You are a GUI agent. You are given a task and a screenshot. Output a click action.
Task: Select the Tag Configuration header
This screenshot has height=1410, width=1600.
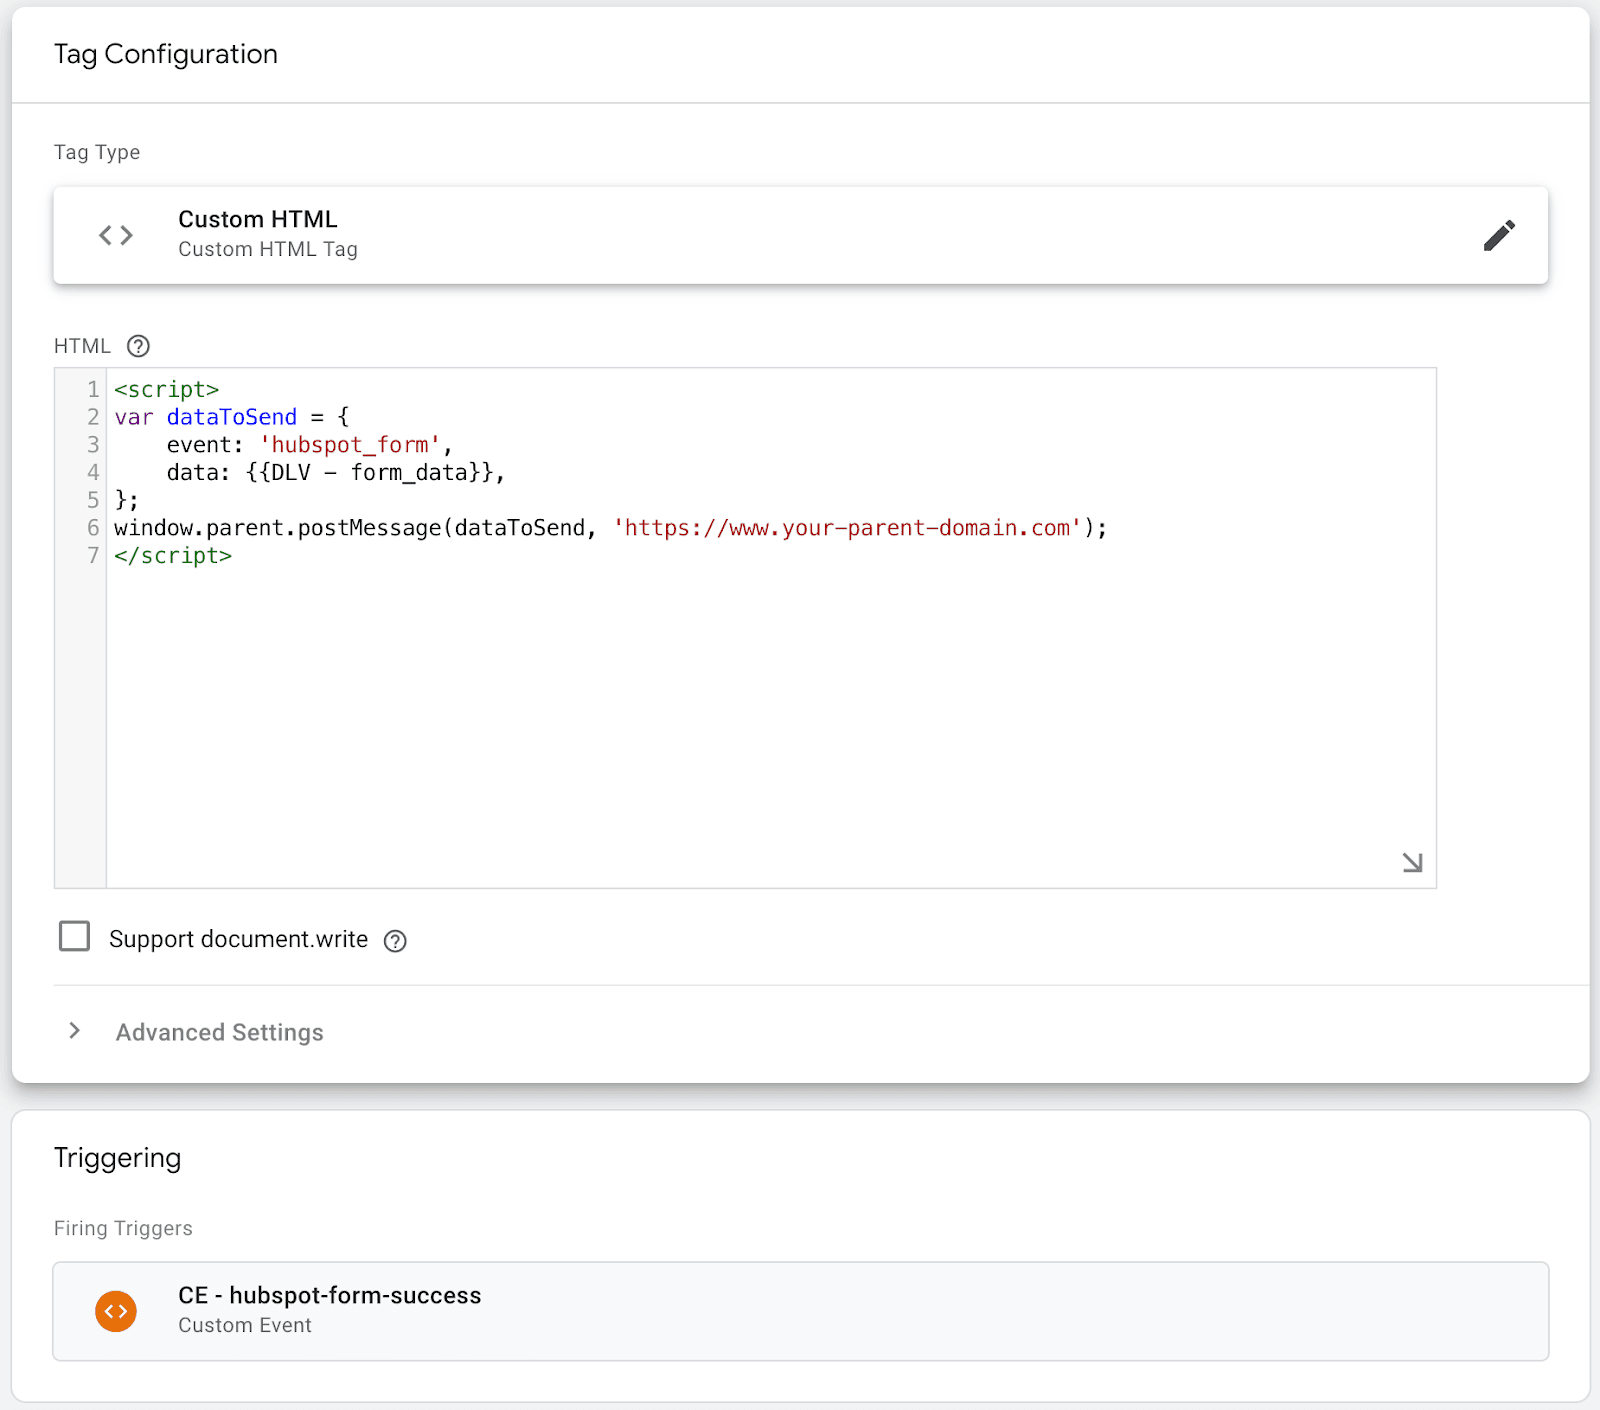click(166, 54)
